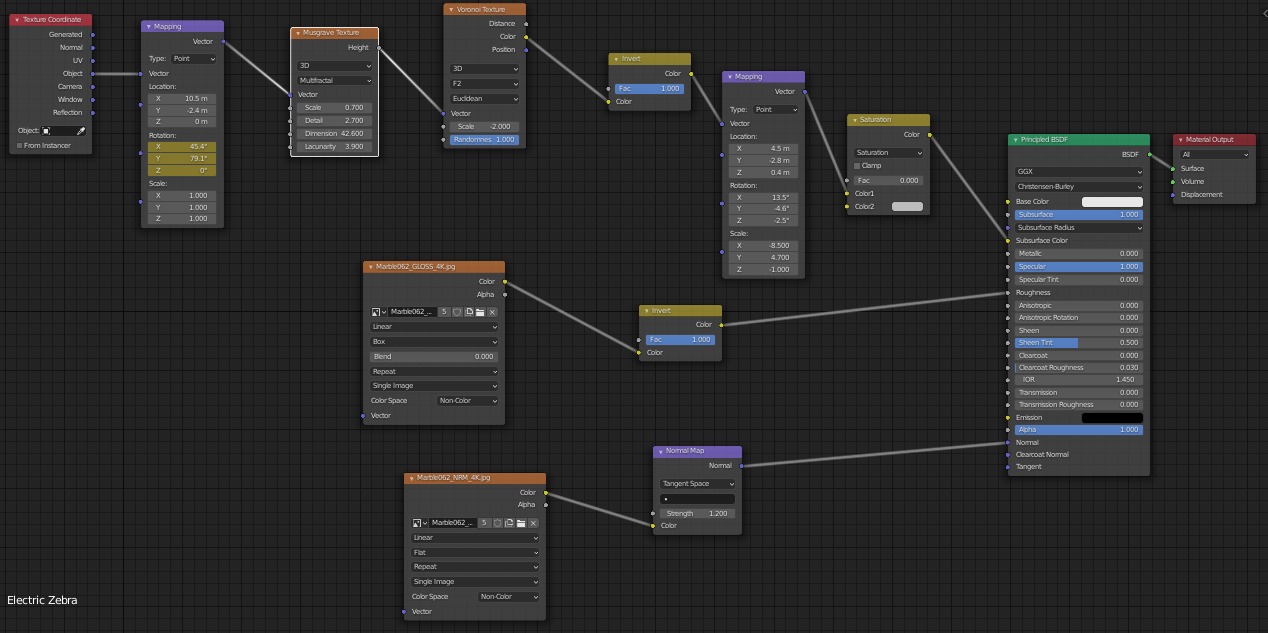The image size is (1268, 633).
Task: Open the Multifractal type dropdown
Action: coord(334,80)
